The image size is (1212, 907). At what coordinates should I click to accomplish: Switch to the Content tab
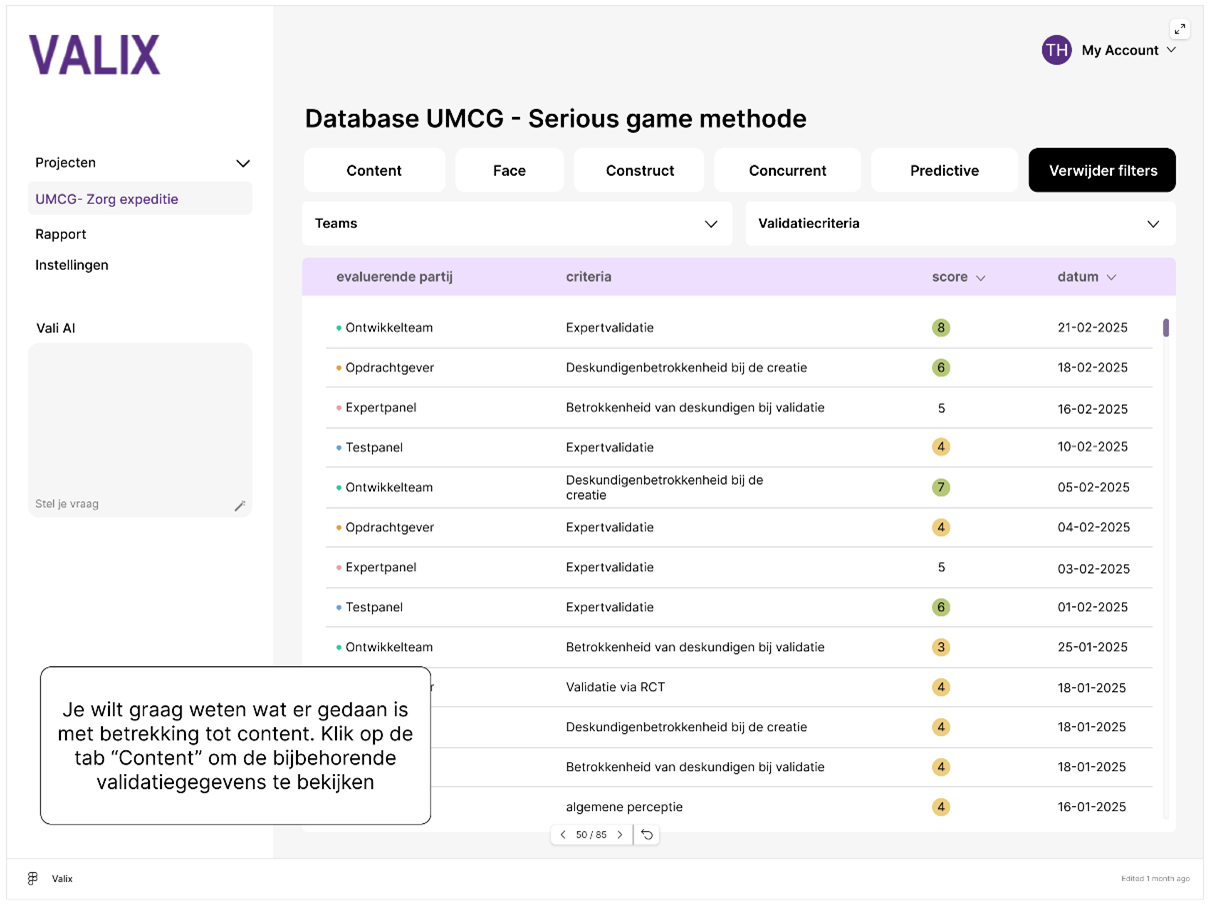pos(374,170)
